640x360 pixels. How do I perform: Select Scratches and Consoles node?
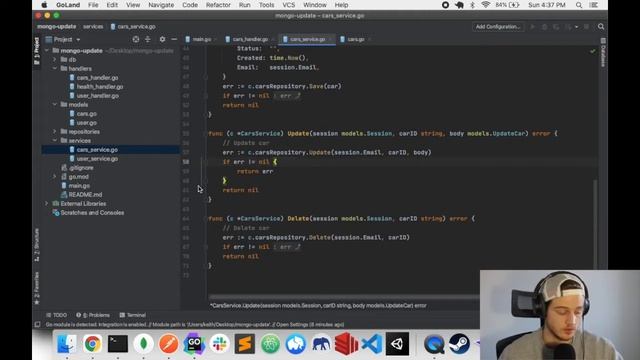click(x=92, y=213)
